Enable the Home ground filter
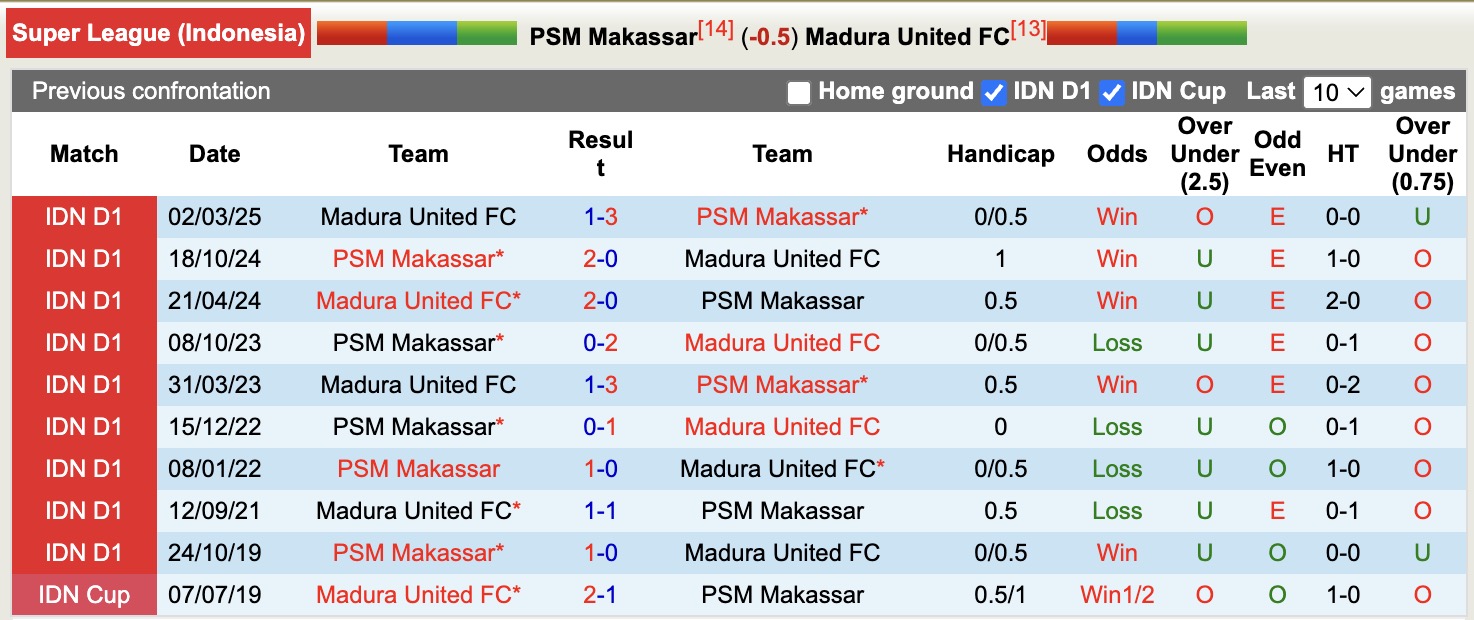This screenshot has width=1474, height=620. click(x=798, y=91)
